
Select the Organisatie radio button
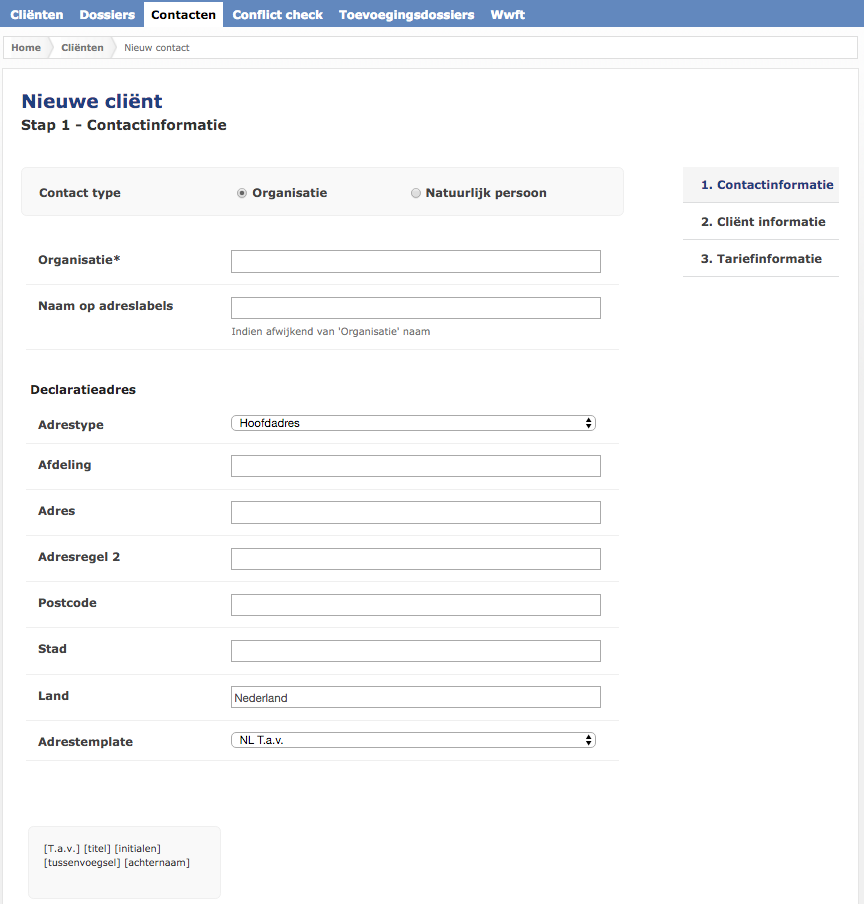click(x=242, y=193)
